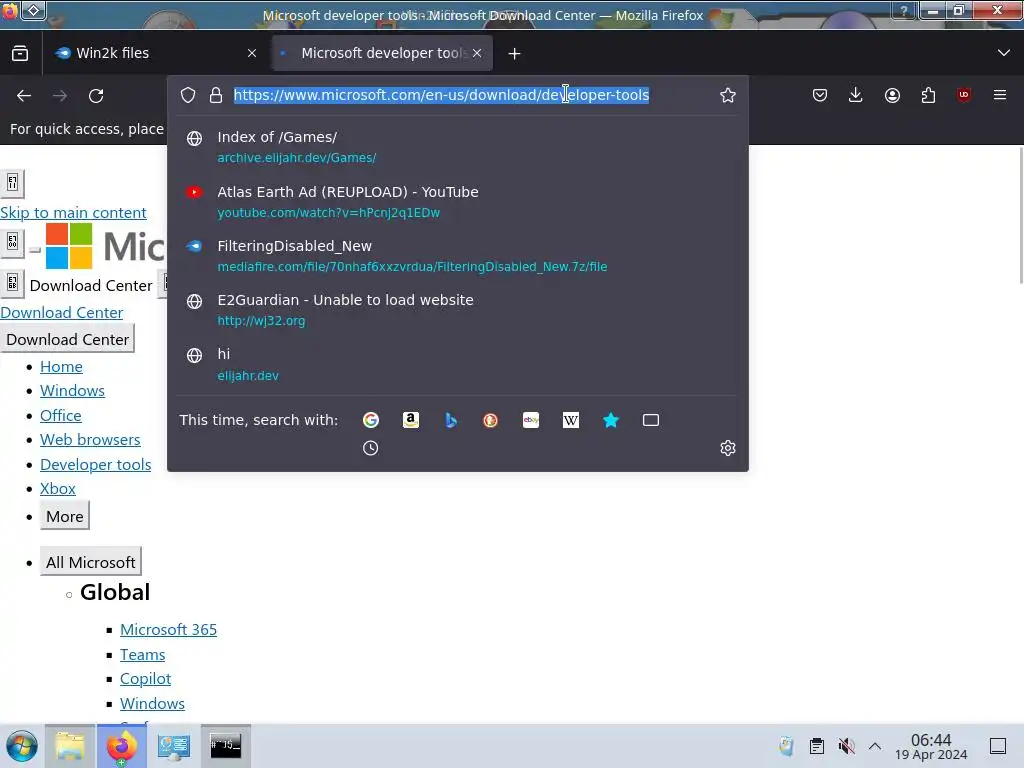Open the Start menu orb
Screen dimensions: 1024x768
(x=22, y=746)
